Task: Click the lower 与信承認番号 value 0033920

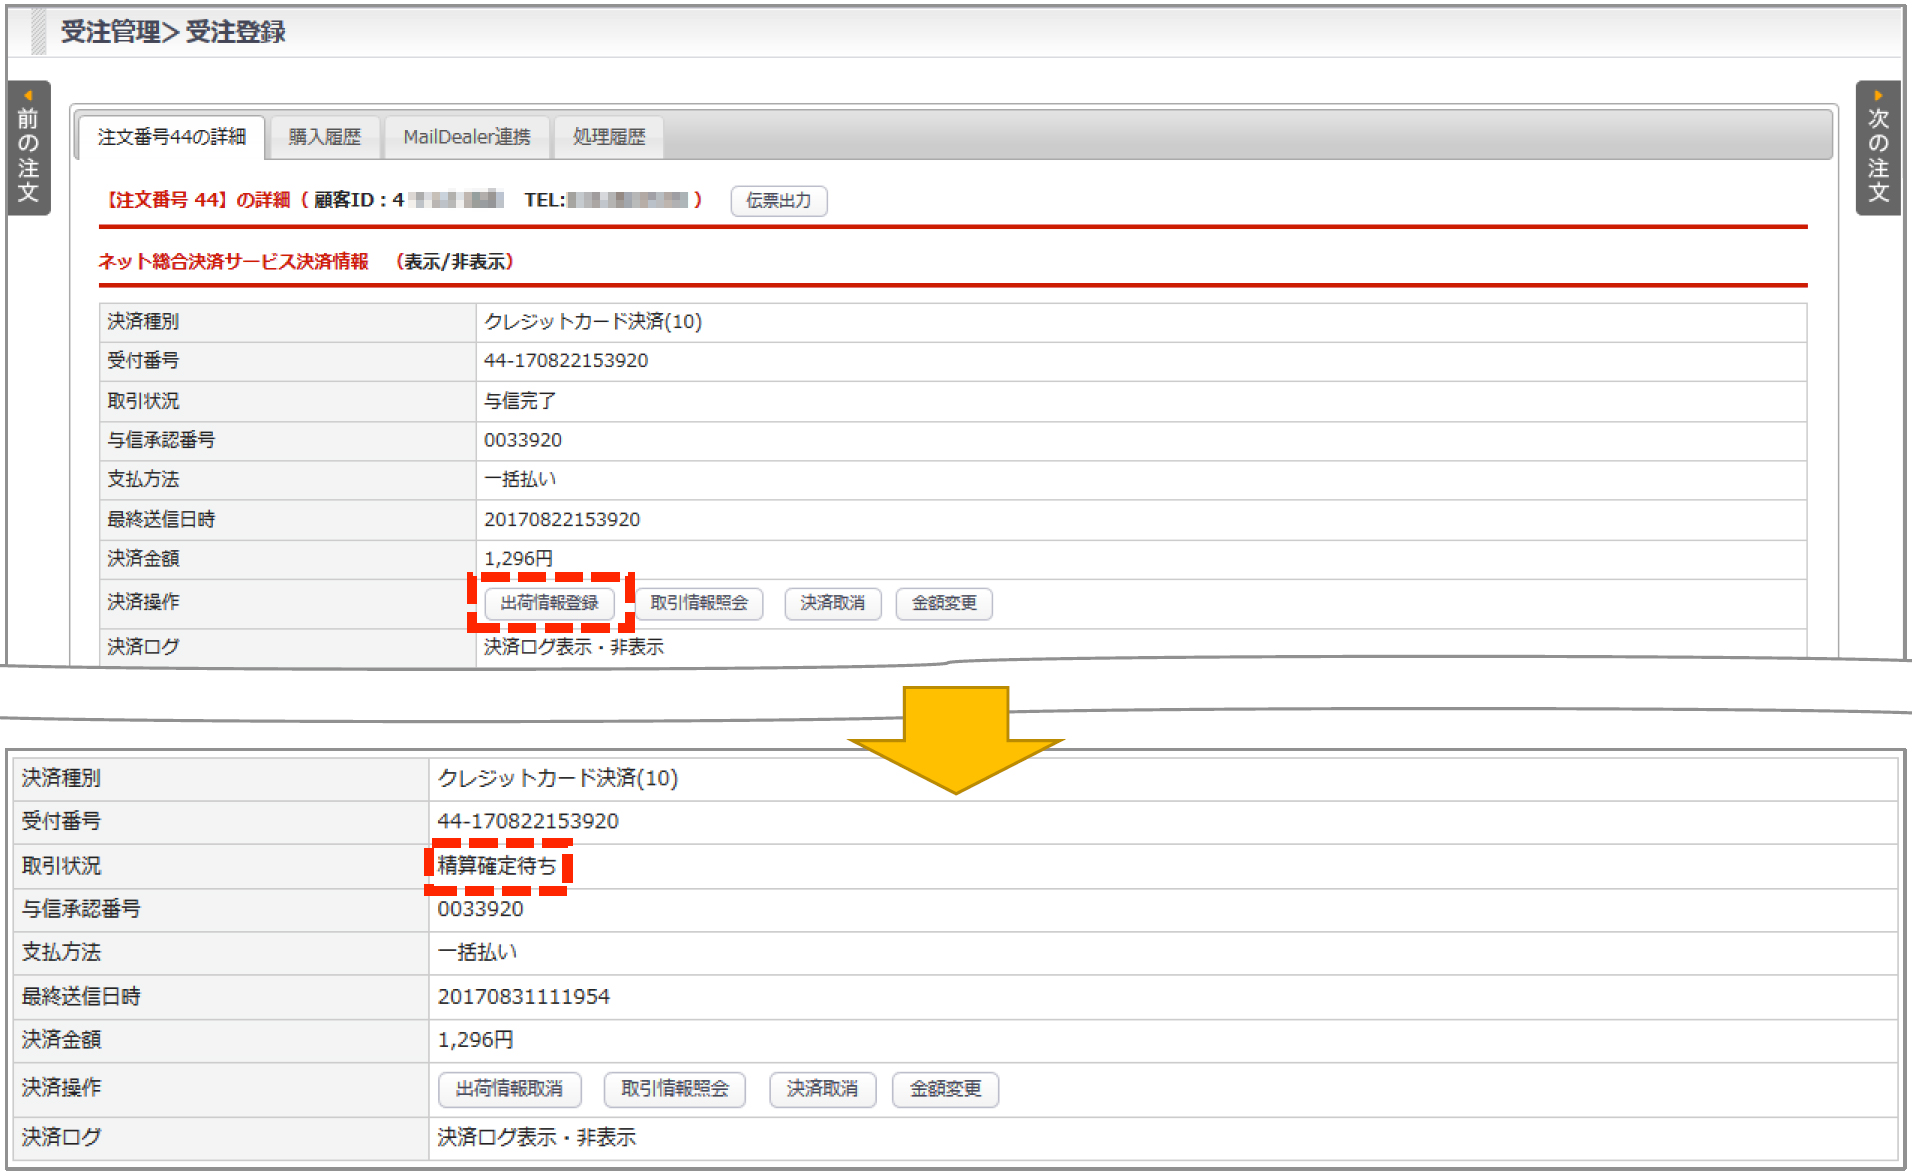Action: 480,909
